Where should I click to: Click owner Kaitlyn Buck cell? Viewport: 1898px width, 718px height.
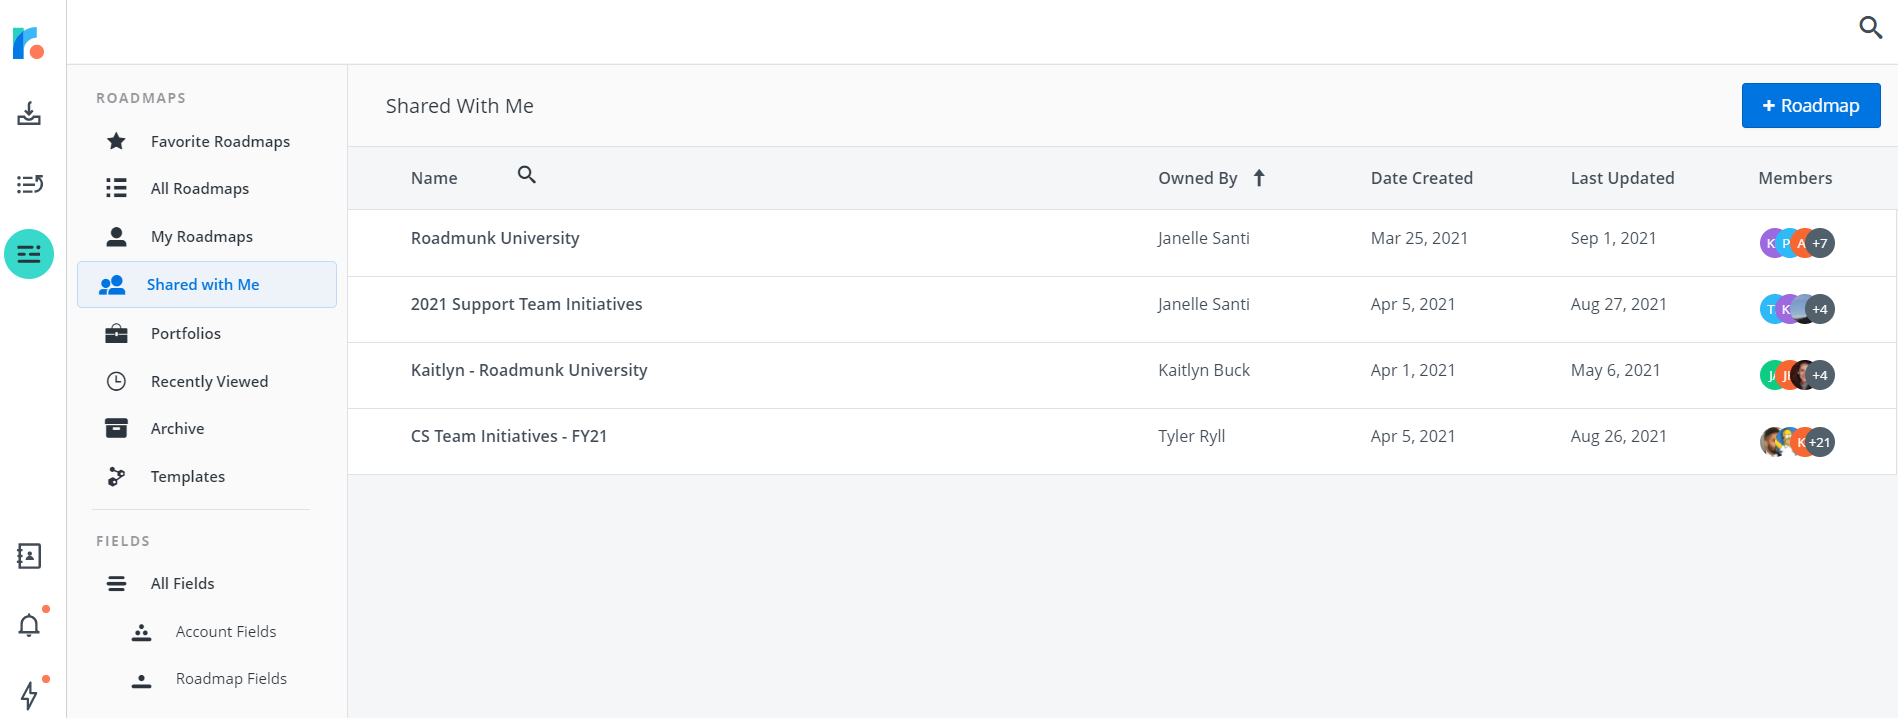pyautogui.click(x=1204, y=370)
